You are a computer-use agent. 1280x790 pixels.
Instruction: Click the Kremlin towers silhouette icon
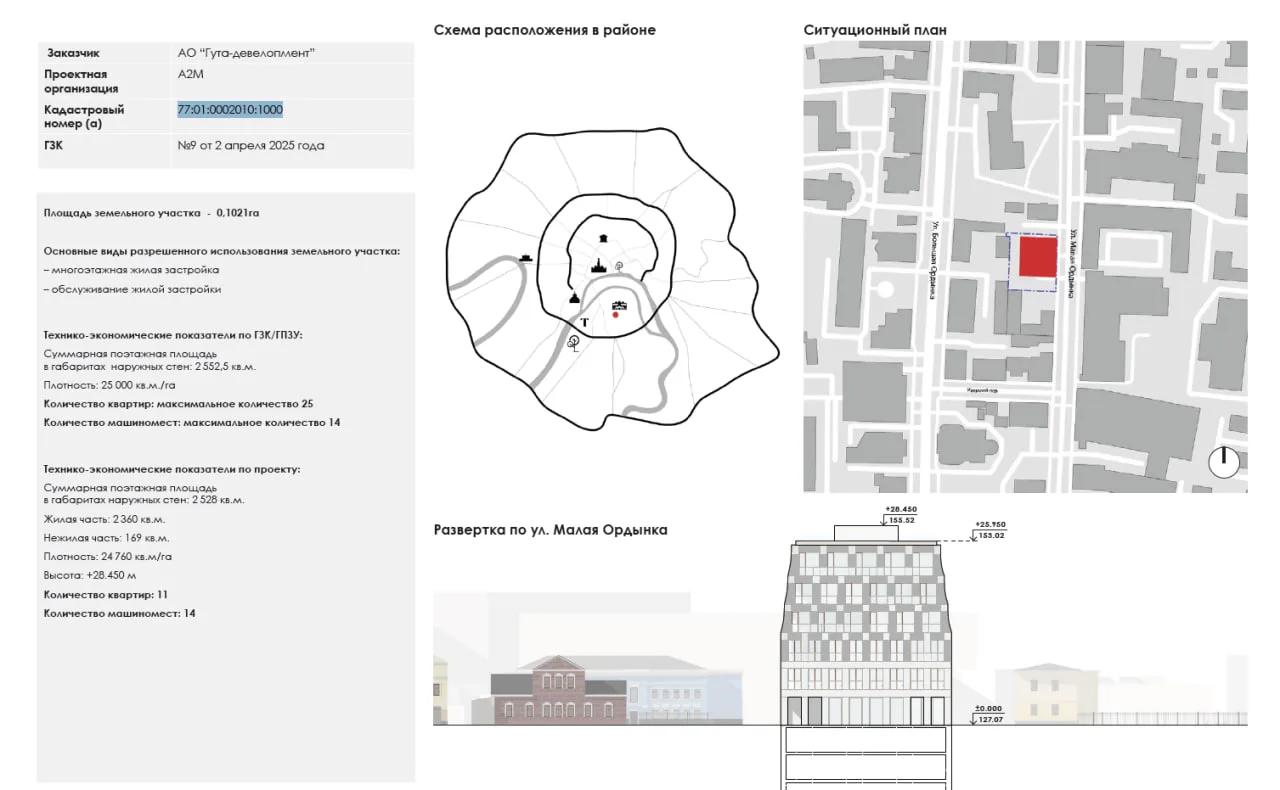pyautogui.click(x=598, y=267)
